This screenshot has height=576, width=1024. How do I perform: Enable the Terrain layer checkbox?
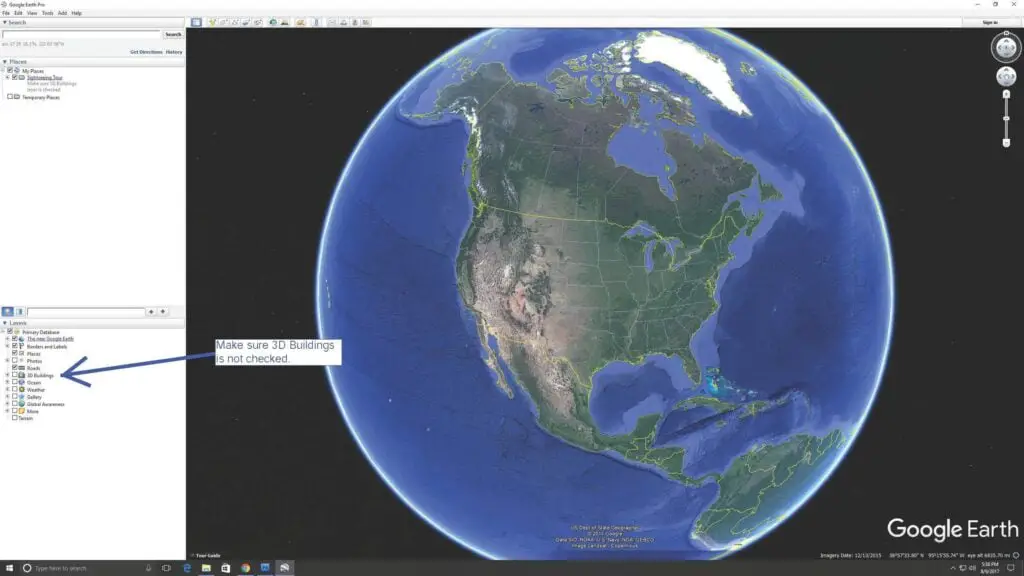14,418
